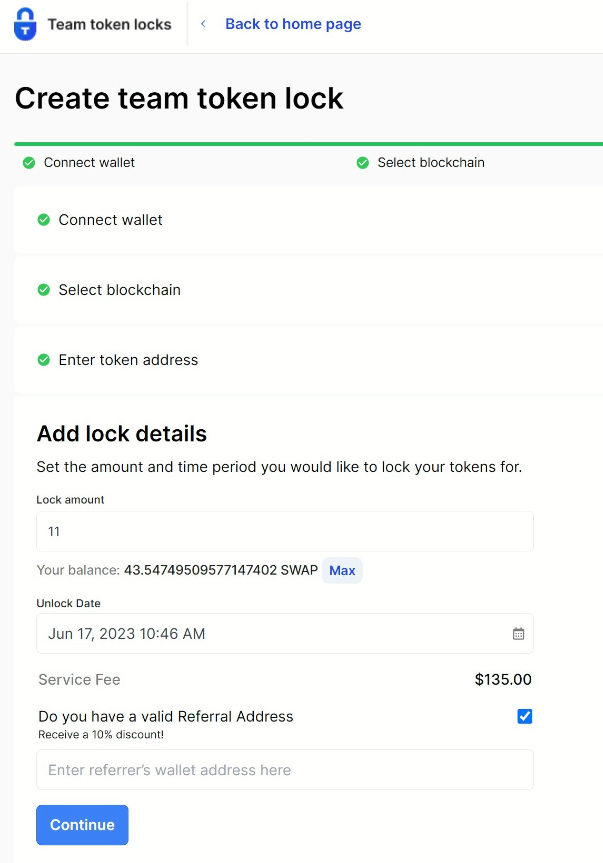603x863 pixels.
Task: Click the checkmark icon in Enter token address section
Action: coord(42,360)
